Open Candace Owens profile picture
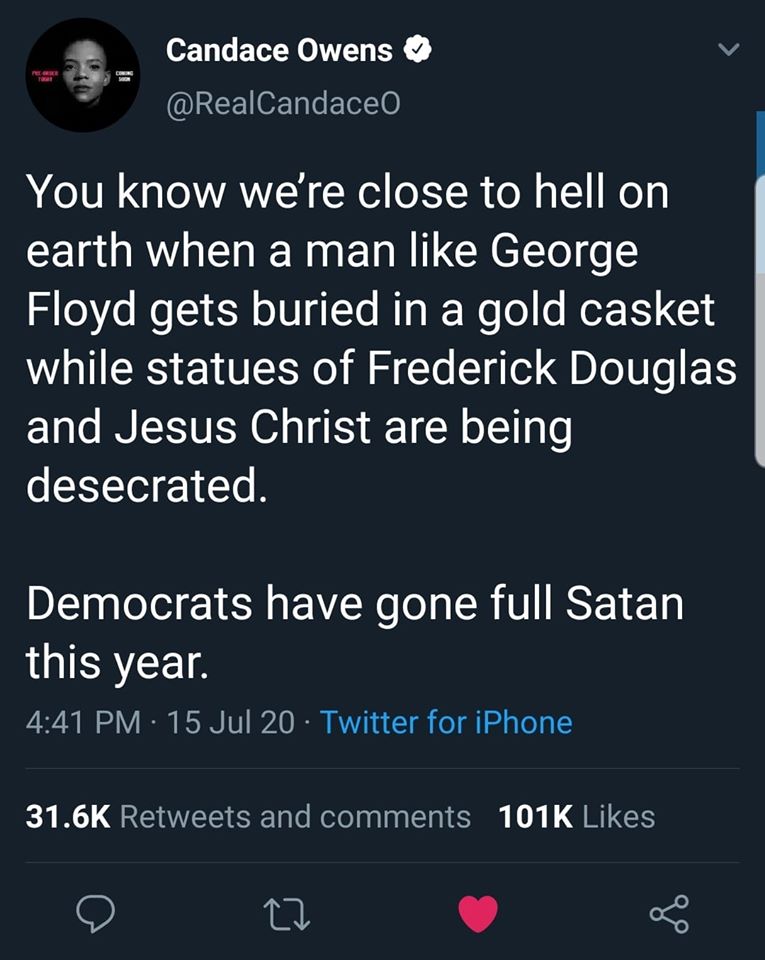 (83, 75)
